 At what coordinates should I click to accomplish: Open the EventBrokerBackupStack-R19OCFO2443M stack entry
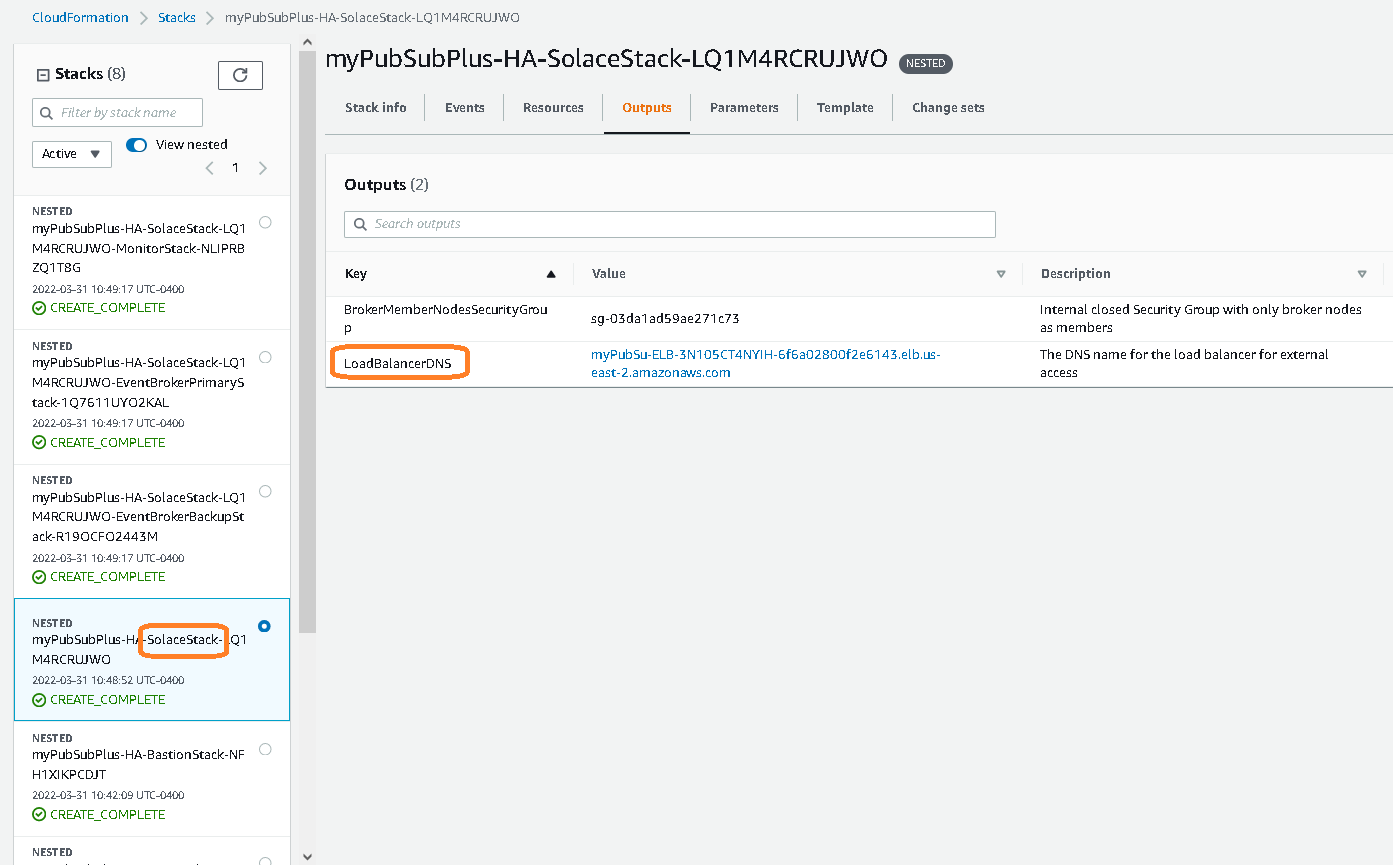[139, 517]
